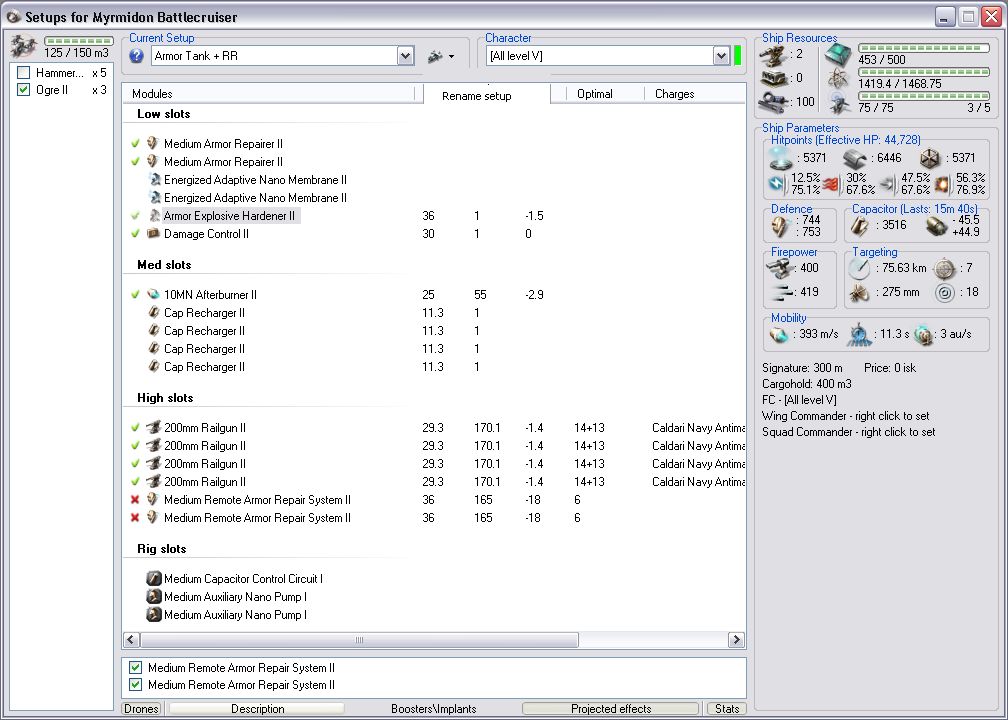Click the shield hitpoints icon
The height and width of the screenshot is (720, 1008).
(782, 158)
